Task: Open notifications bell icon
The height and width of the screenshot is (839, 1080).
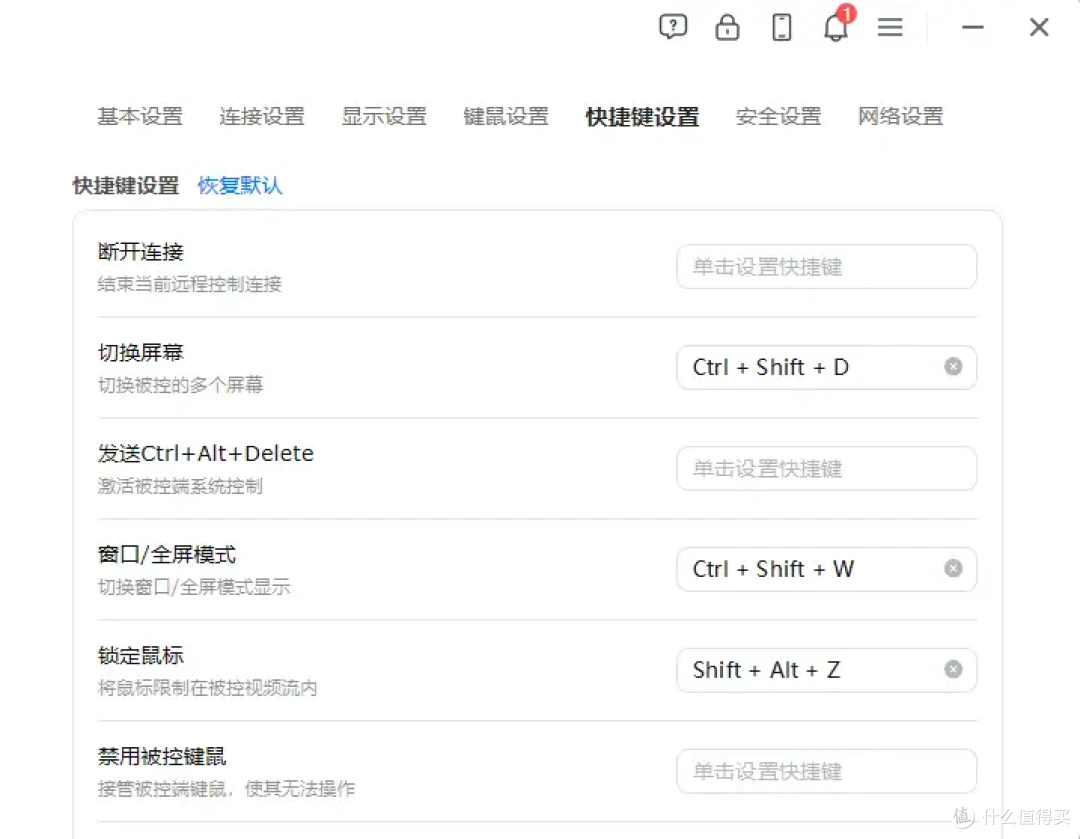Action: pos(836,28)
